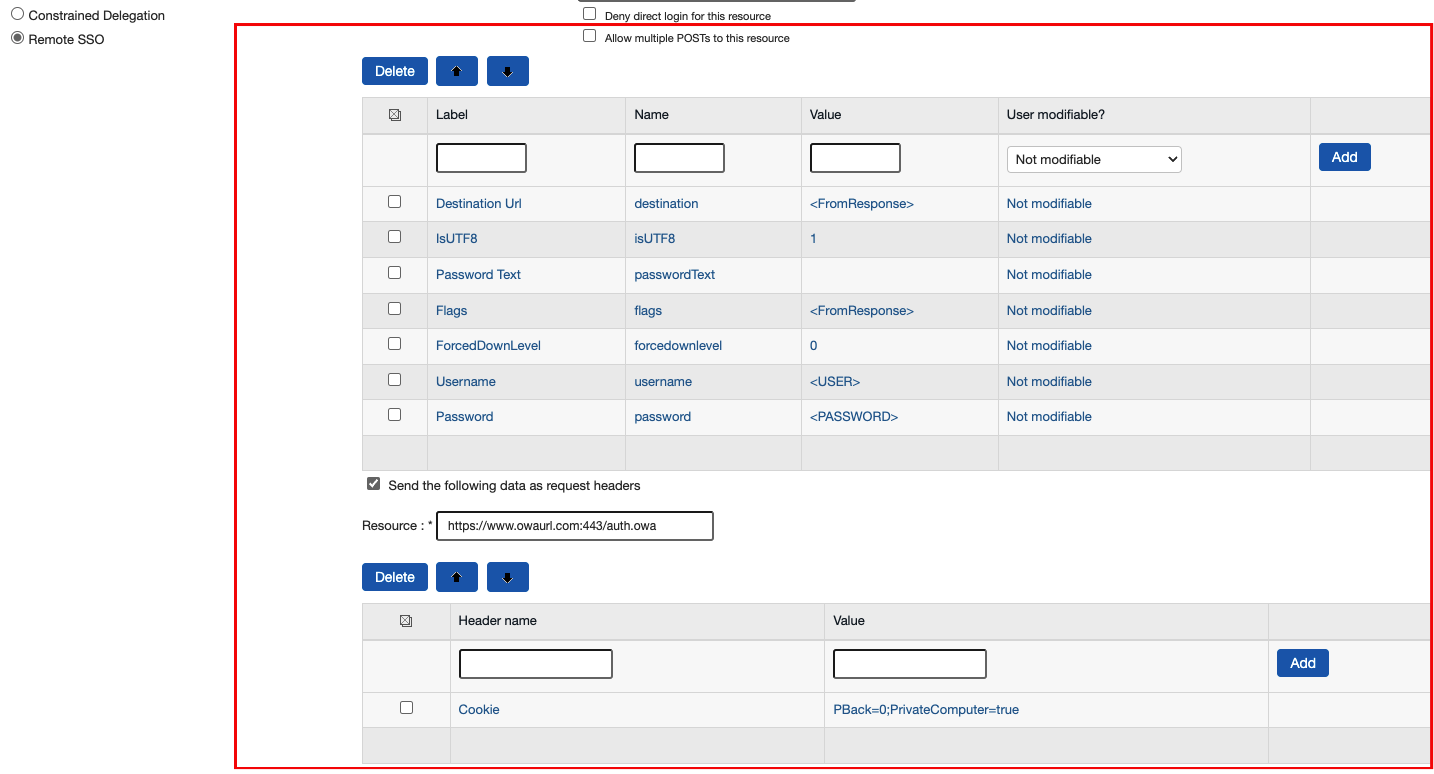1434x774 pixels.
Task: Select all rows via headers table header icon
Action: click(x=405, y=620)
